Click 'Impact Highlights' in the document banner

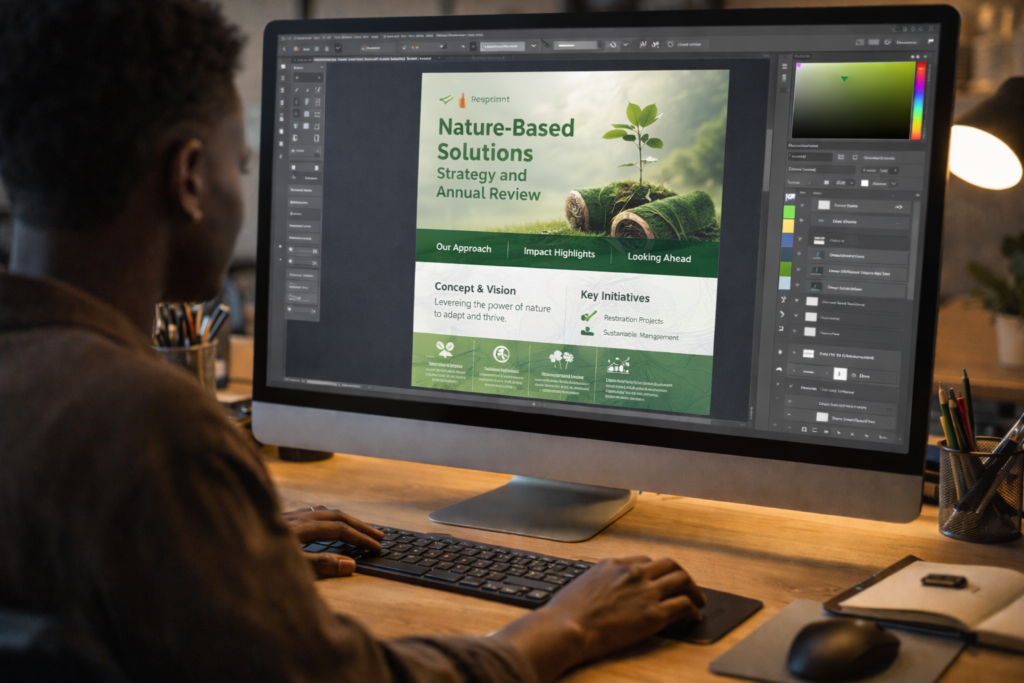pos(558,253)
